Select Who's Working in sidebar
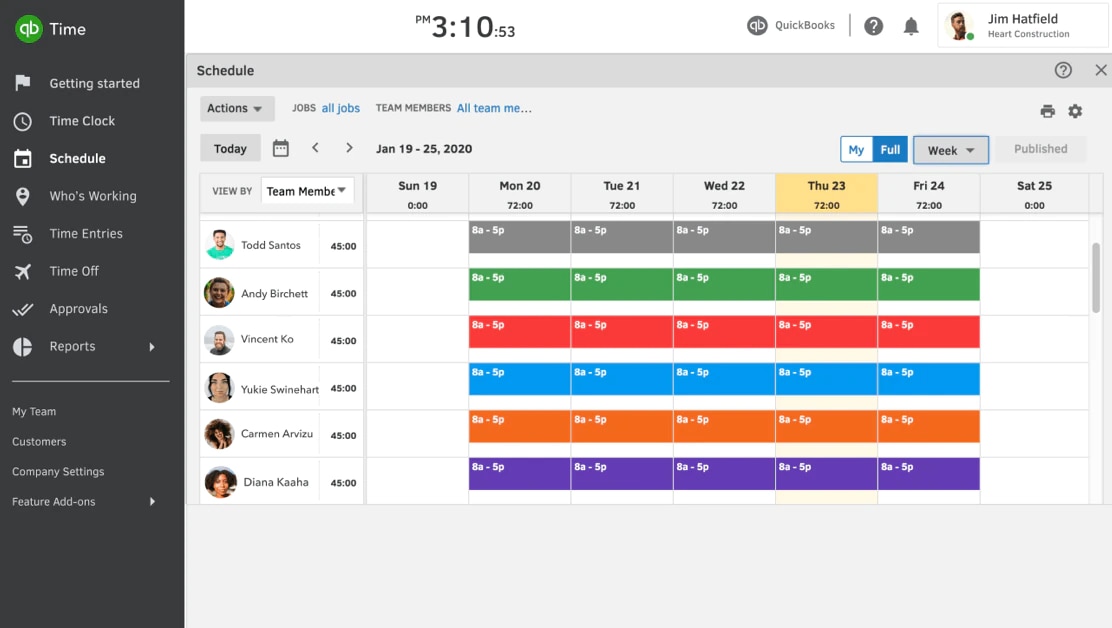Image resolution: width=1112 pixels, height=628 pixels. click(x=92, y=196)
